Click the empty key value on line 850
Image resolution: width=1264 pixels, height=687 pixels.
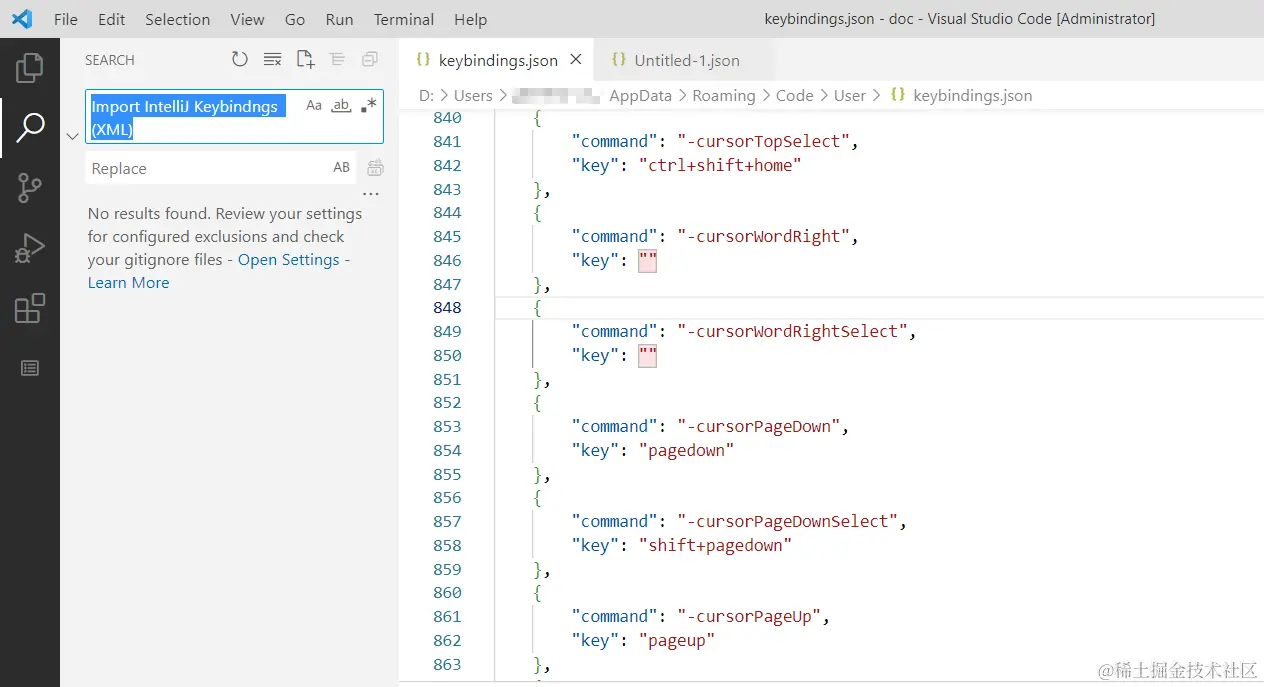pos(647,355)
